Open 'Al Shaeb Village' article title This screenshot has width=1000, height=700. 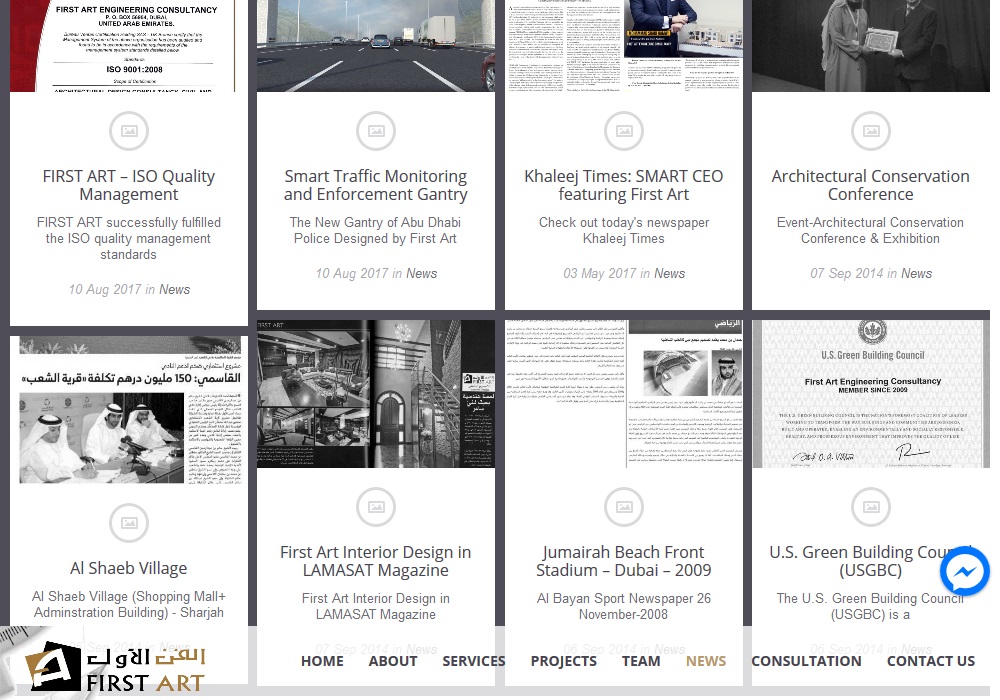(x=129, y=568)
